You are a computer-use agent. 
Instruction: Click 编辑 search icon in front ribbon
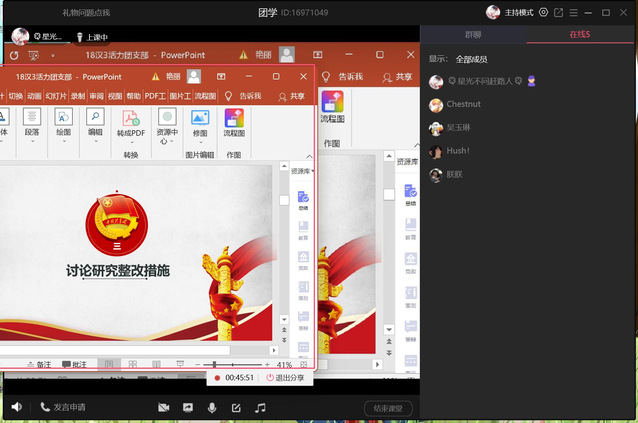point(95,117)
